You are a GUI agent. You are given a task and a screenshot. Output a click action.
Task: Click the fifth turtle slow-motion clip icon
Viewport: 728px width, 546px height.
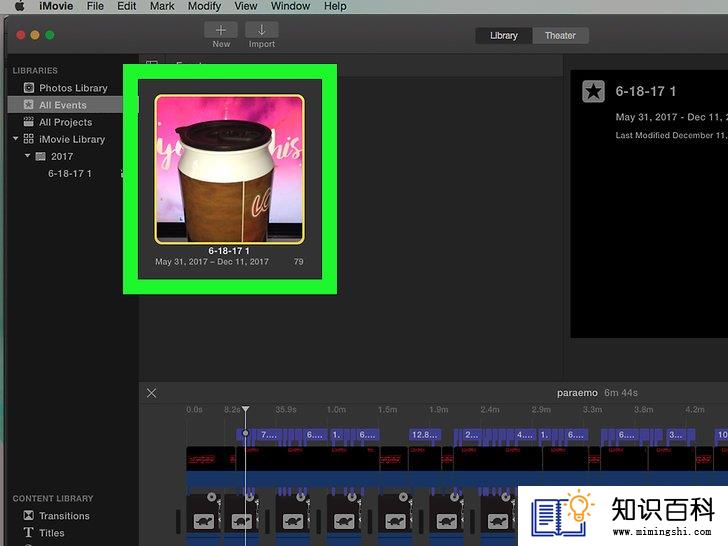pyautogui.click(x=396, y=521)
